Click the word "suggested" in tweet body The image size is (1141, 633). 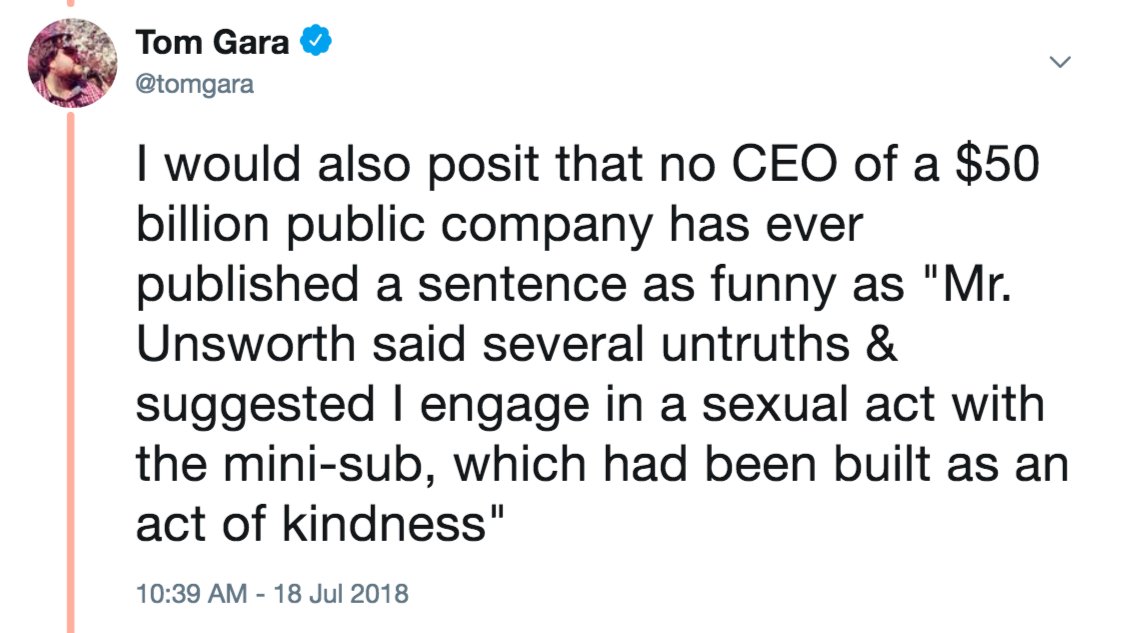pyautogui.click(x=255, y=406)
